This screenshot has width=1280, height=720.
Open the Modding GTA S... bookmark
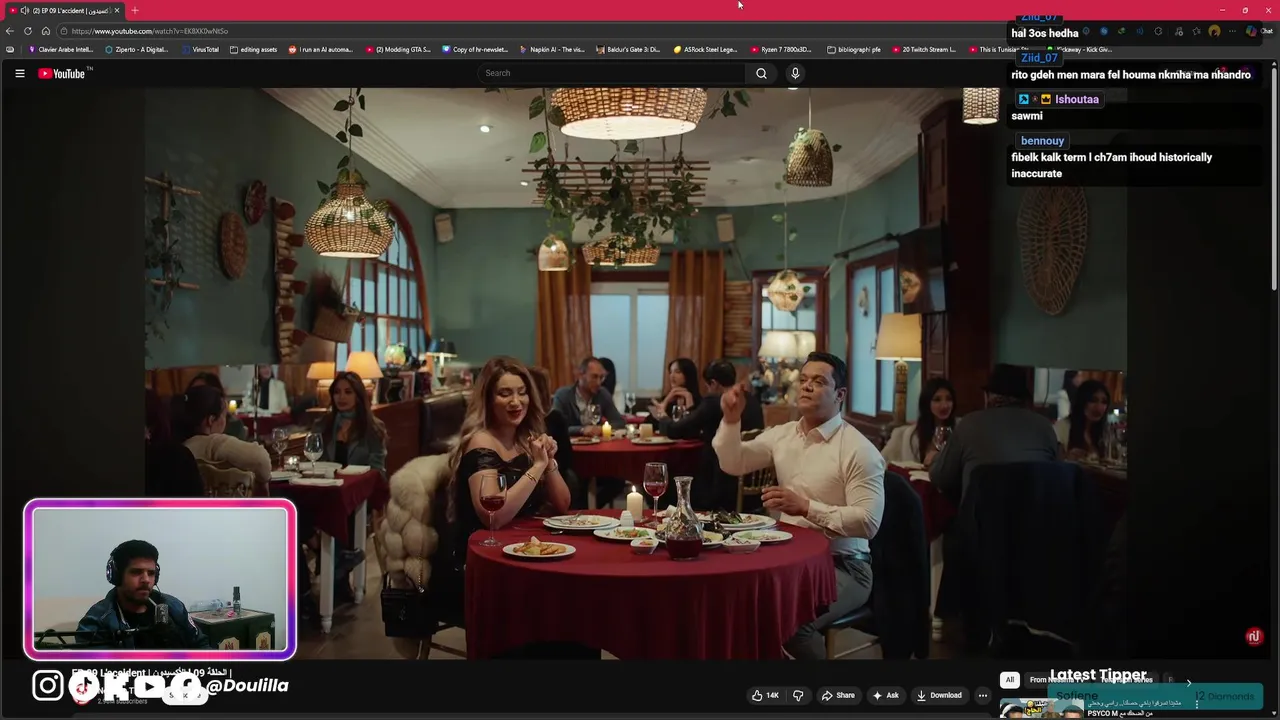(x=398, y=49)
